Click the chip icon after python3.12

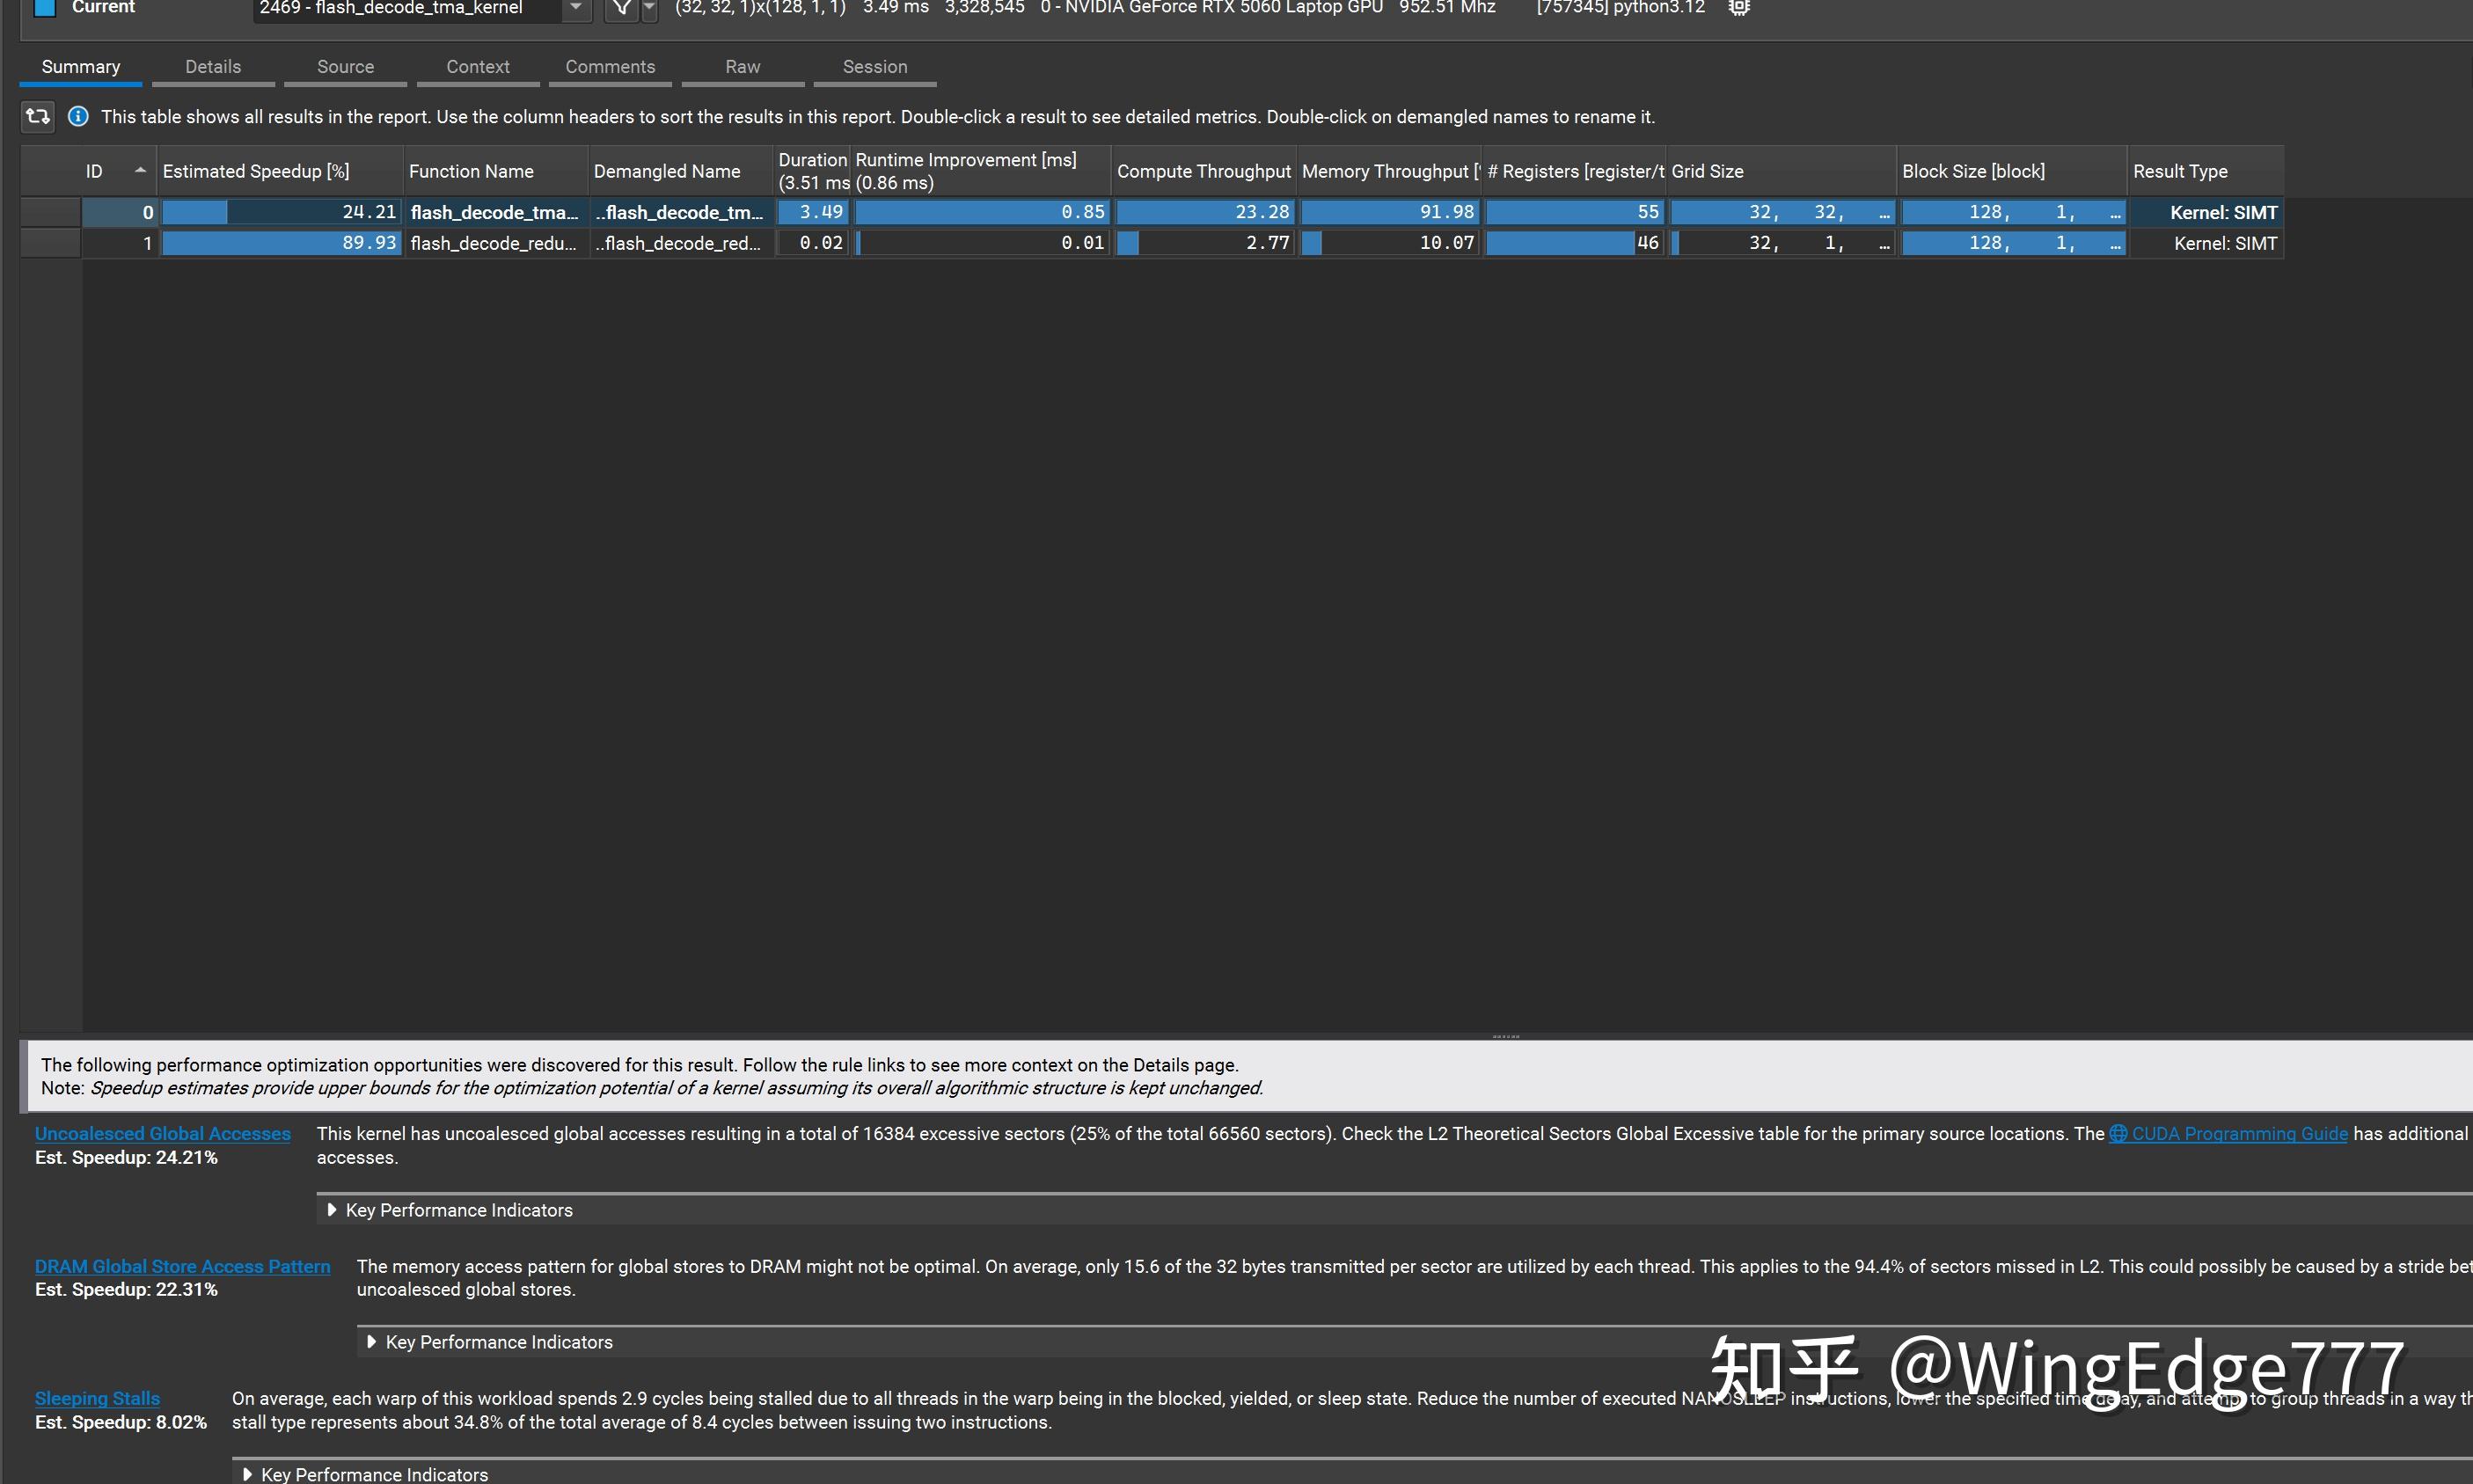click(x=1739, y=8)
